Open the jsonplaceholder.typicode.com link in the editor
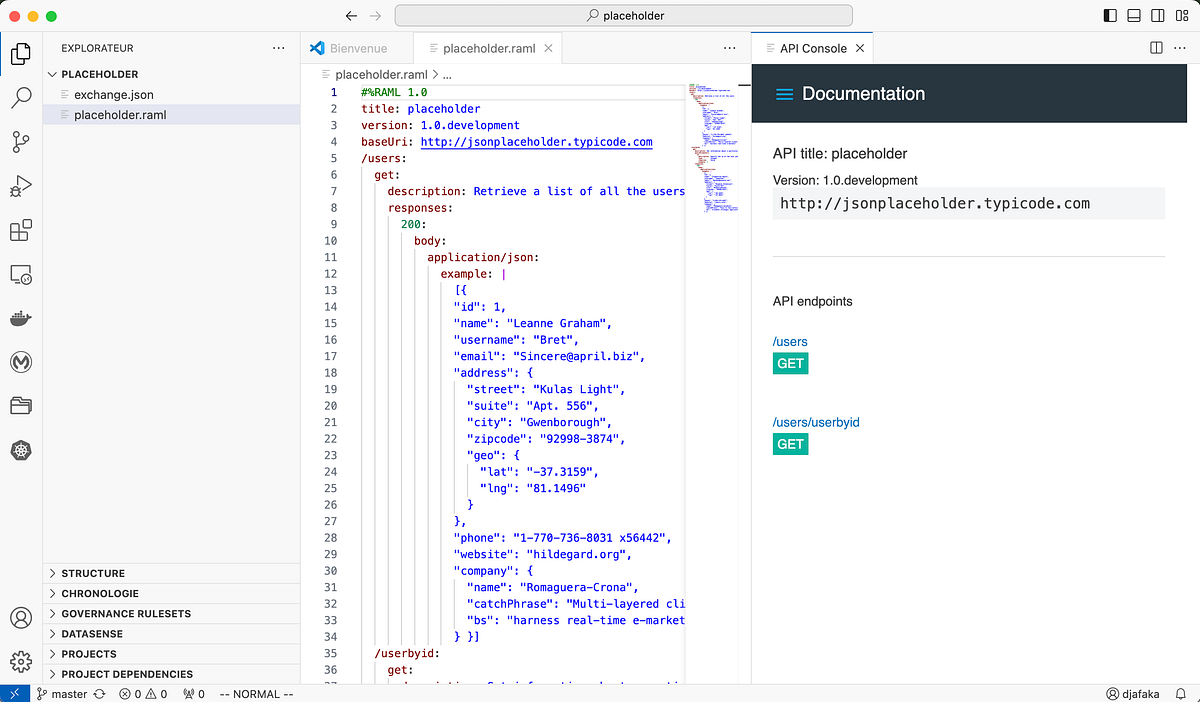Viewport: 1200px width, 702px height. 536,141
